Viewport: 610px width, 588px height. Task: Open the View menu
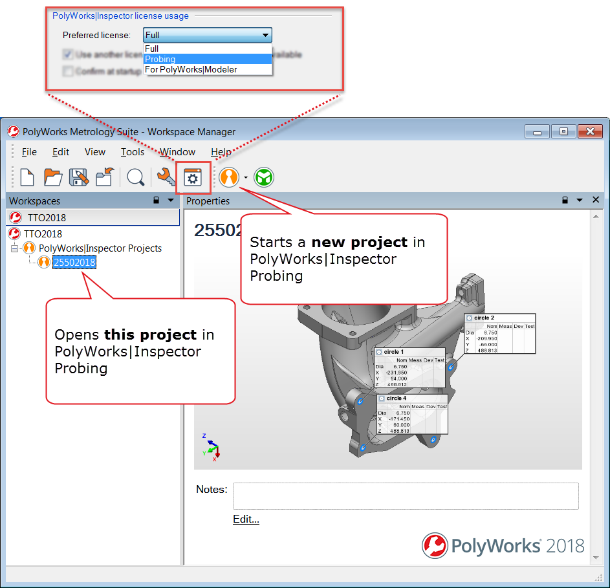click(95, 152)
